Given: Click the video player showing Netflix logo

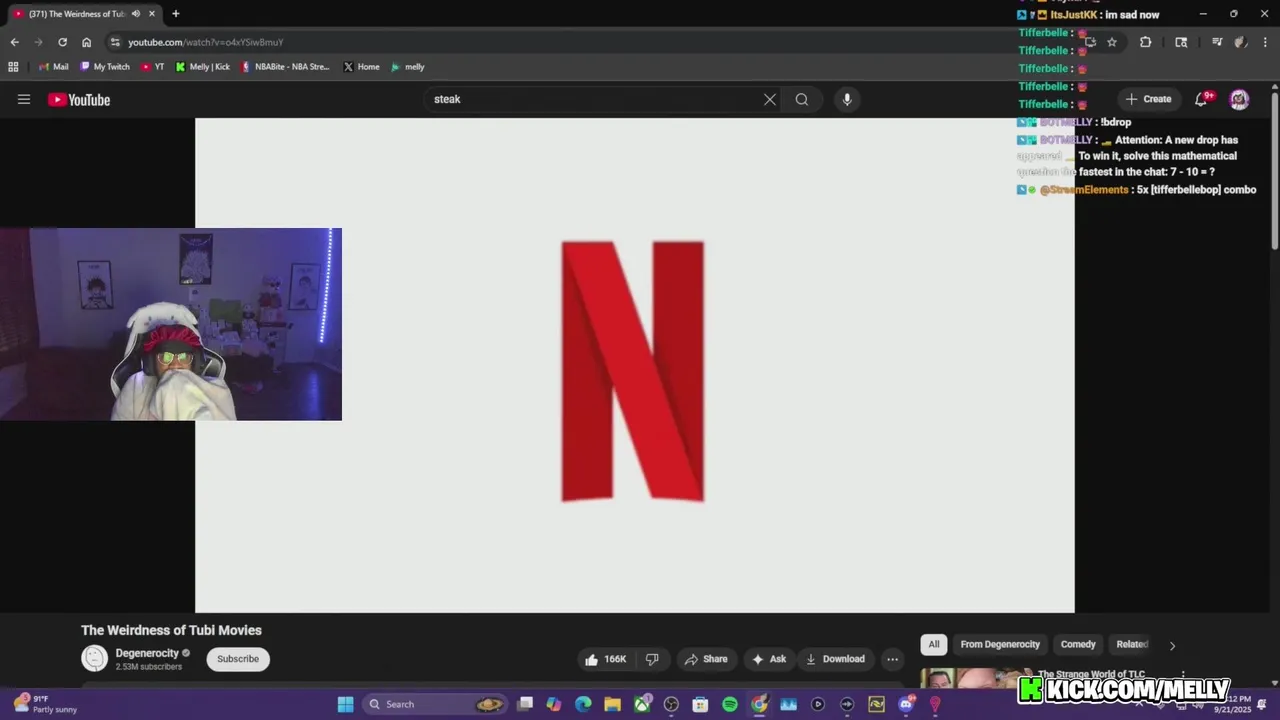Looking at the screenshot, I should (x=634, y=365).
